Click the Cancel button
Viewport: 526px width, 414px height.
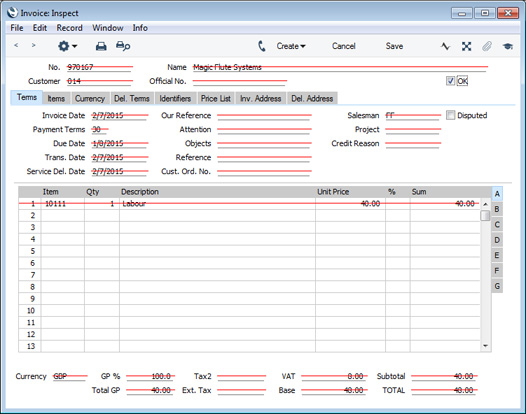click(344, 46)
